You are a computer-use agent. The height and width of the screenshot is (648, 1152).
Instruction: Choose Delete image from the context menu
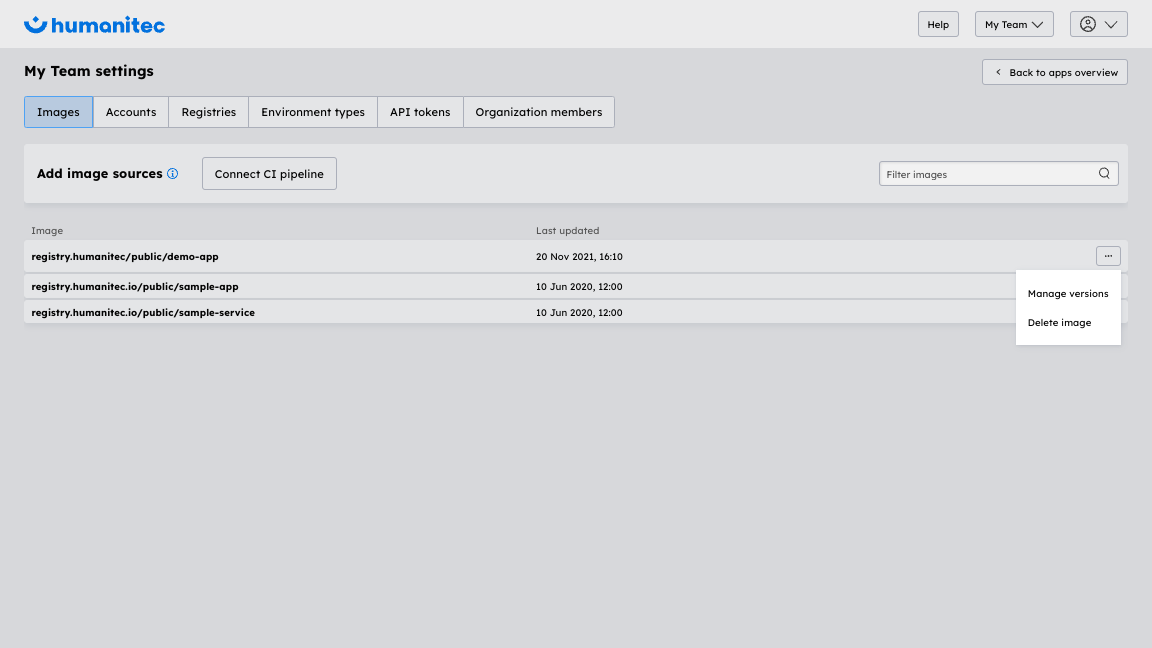point(1059,322)
